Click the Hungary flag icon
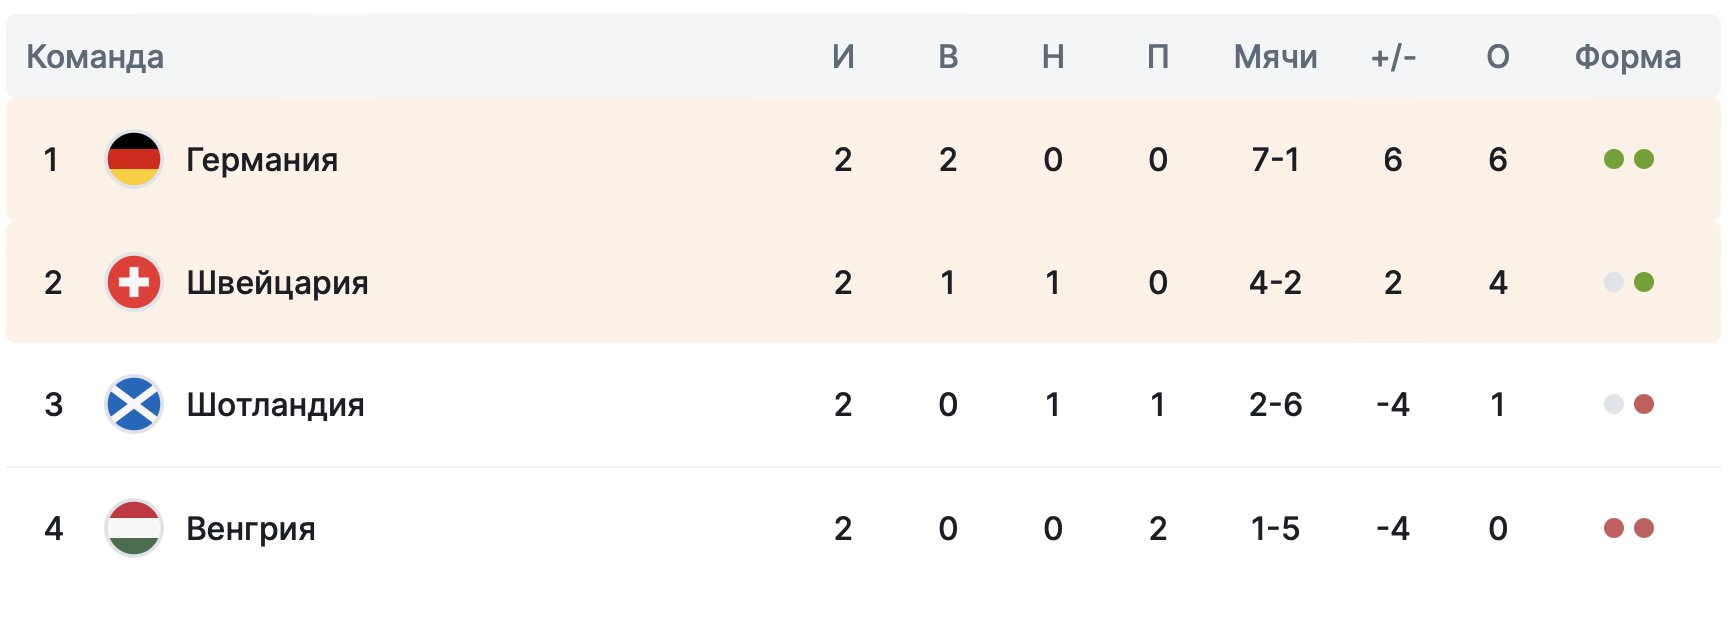 [x=134, y=528]
